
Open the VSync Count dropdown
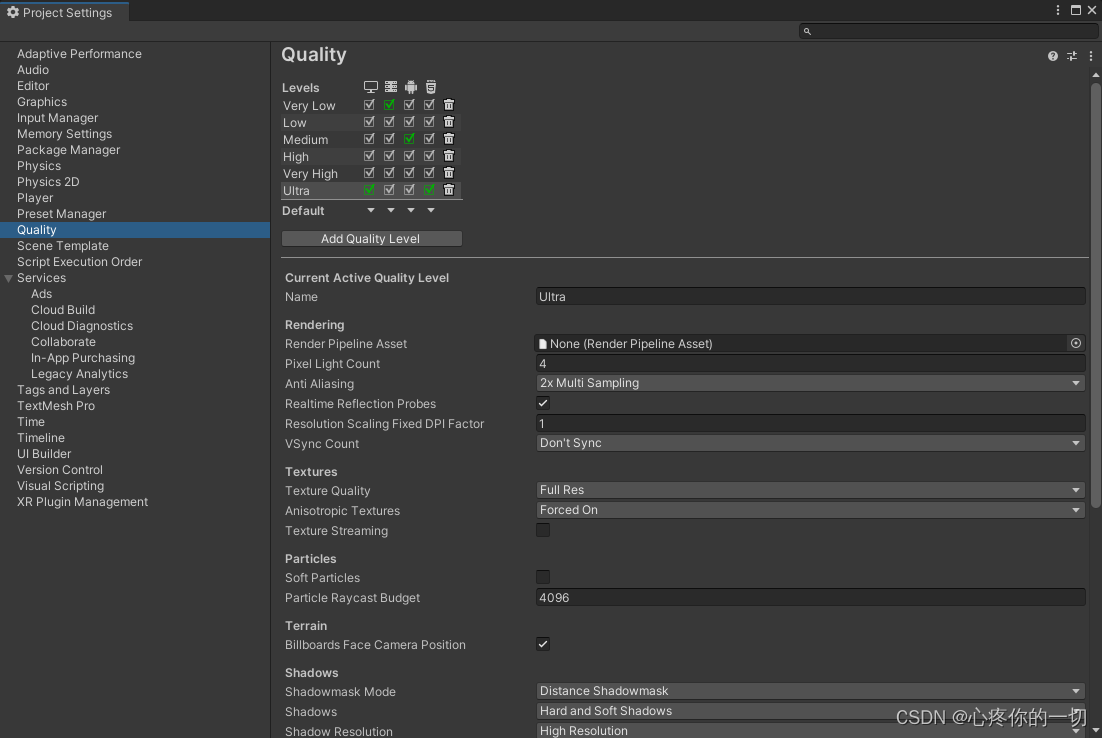point(810,443)
